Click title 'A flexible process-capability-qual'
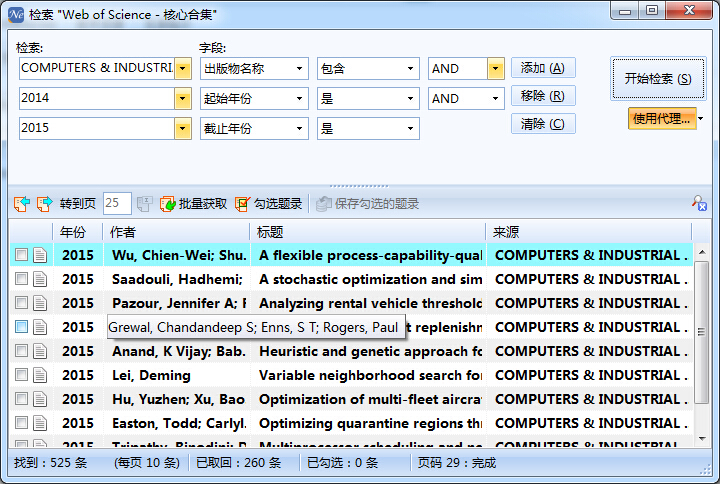Screen dimensions: 720x484 [370, 255]
